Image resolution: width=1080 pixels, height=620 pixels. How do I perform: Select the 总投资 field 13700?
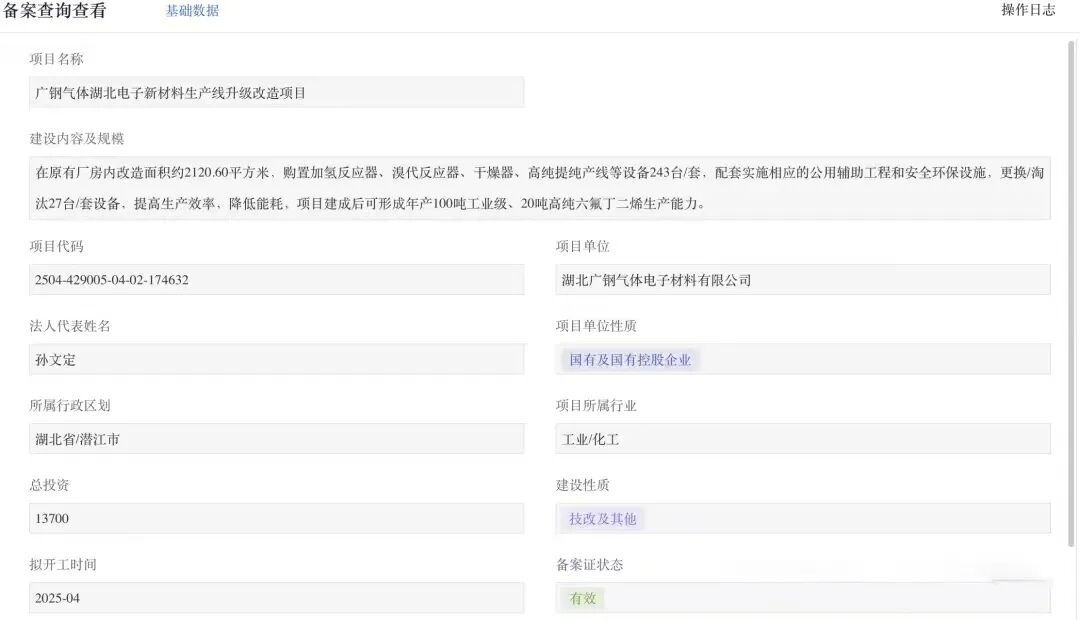276,518
